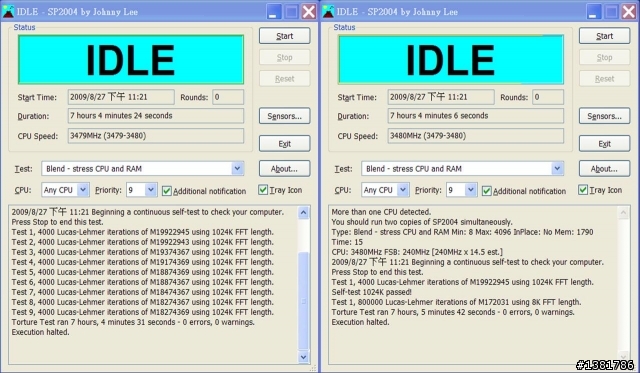Expand CPU selection dropdown in right window
This screenshot has width=640, height=373.
point(403,190)
